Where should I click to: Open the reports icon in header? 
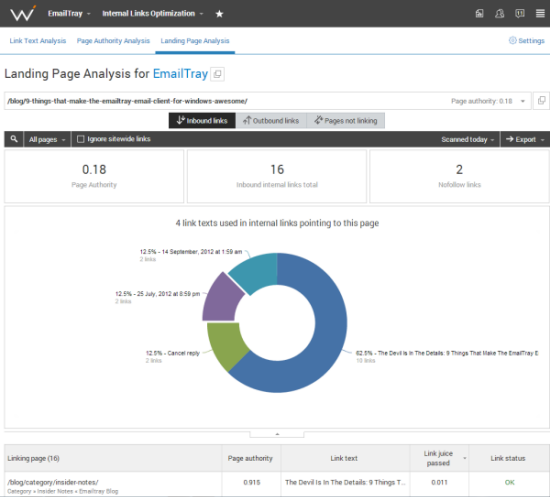pyautogui.click(x=479, y=13)
